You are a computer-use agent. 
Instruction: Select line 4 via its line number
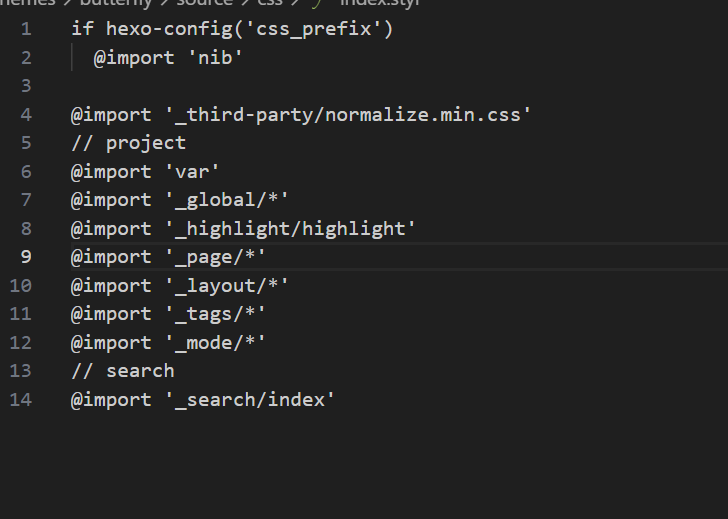click(25, 114)
